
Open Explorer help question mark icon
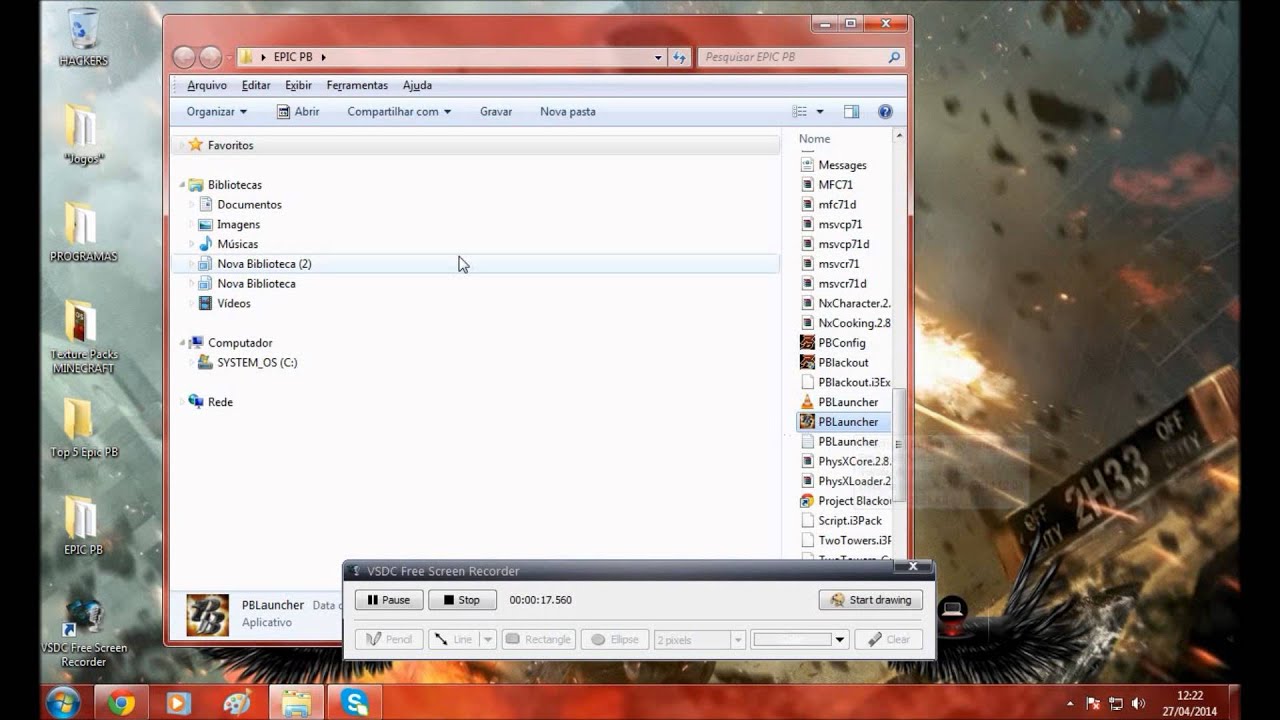point(885,112)
